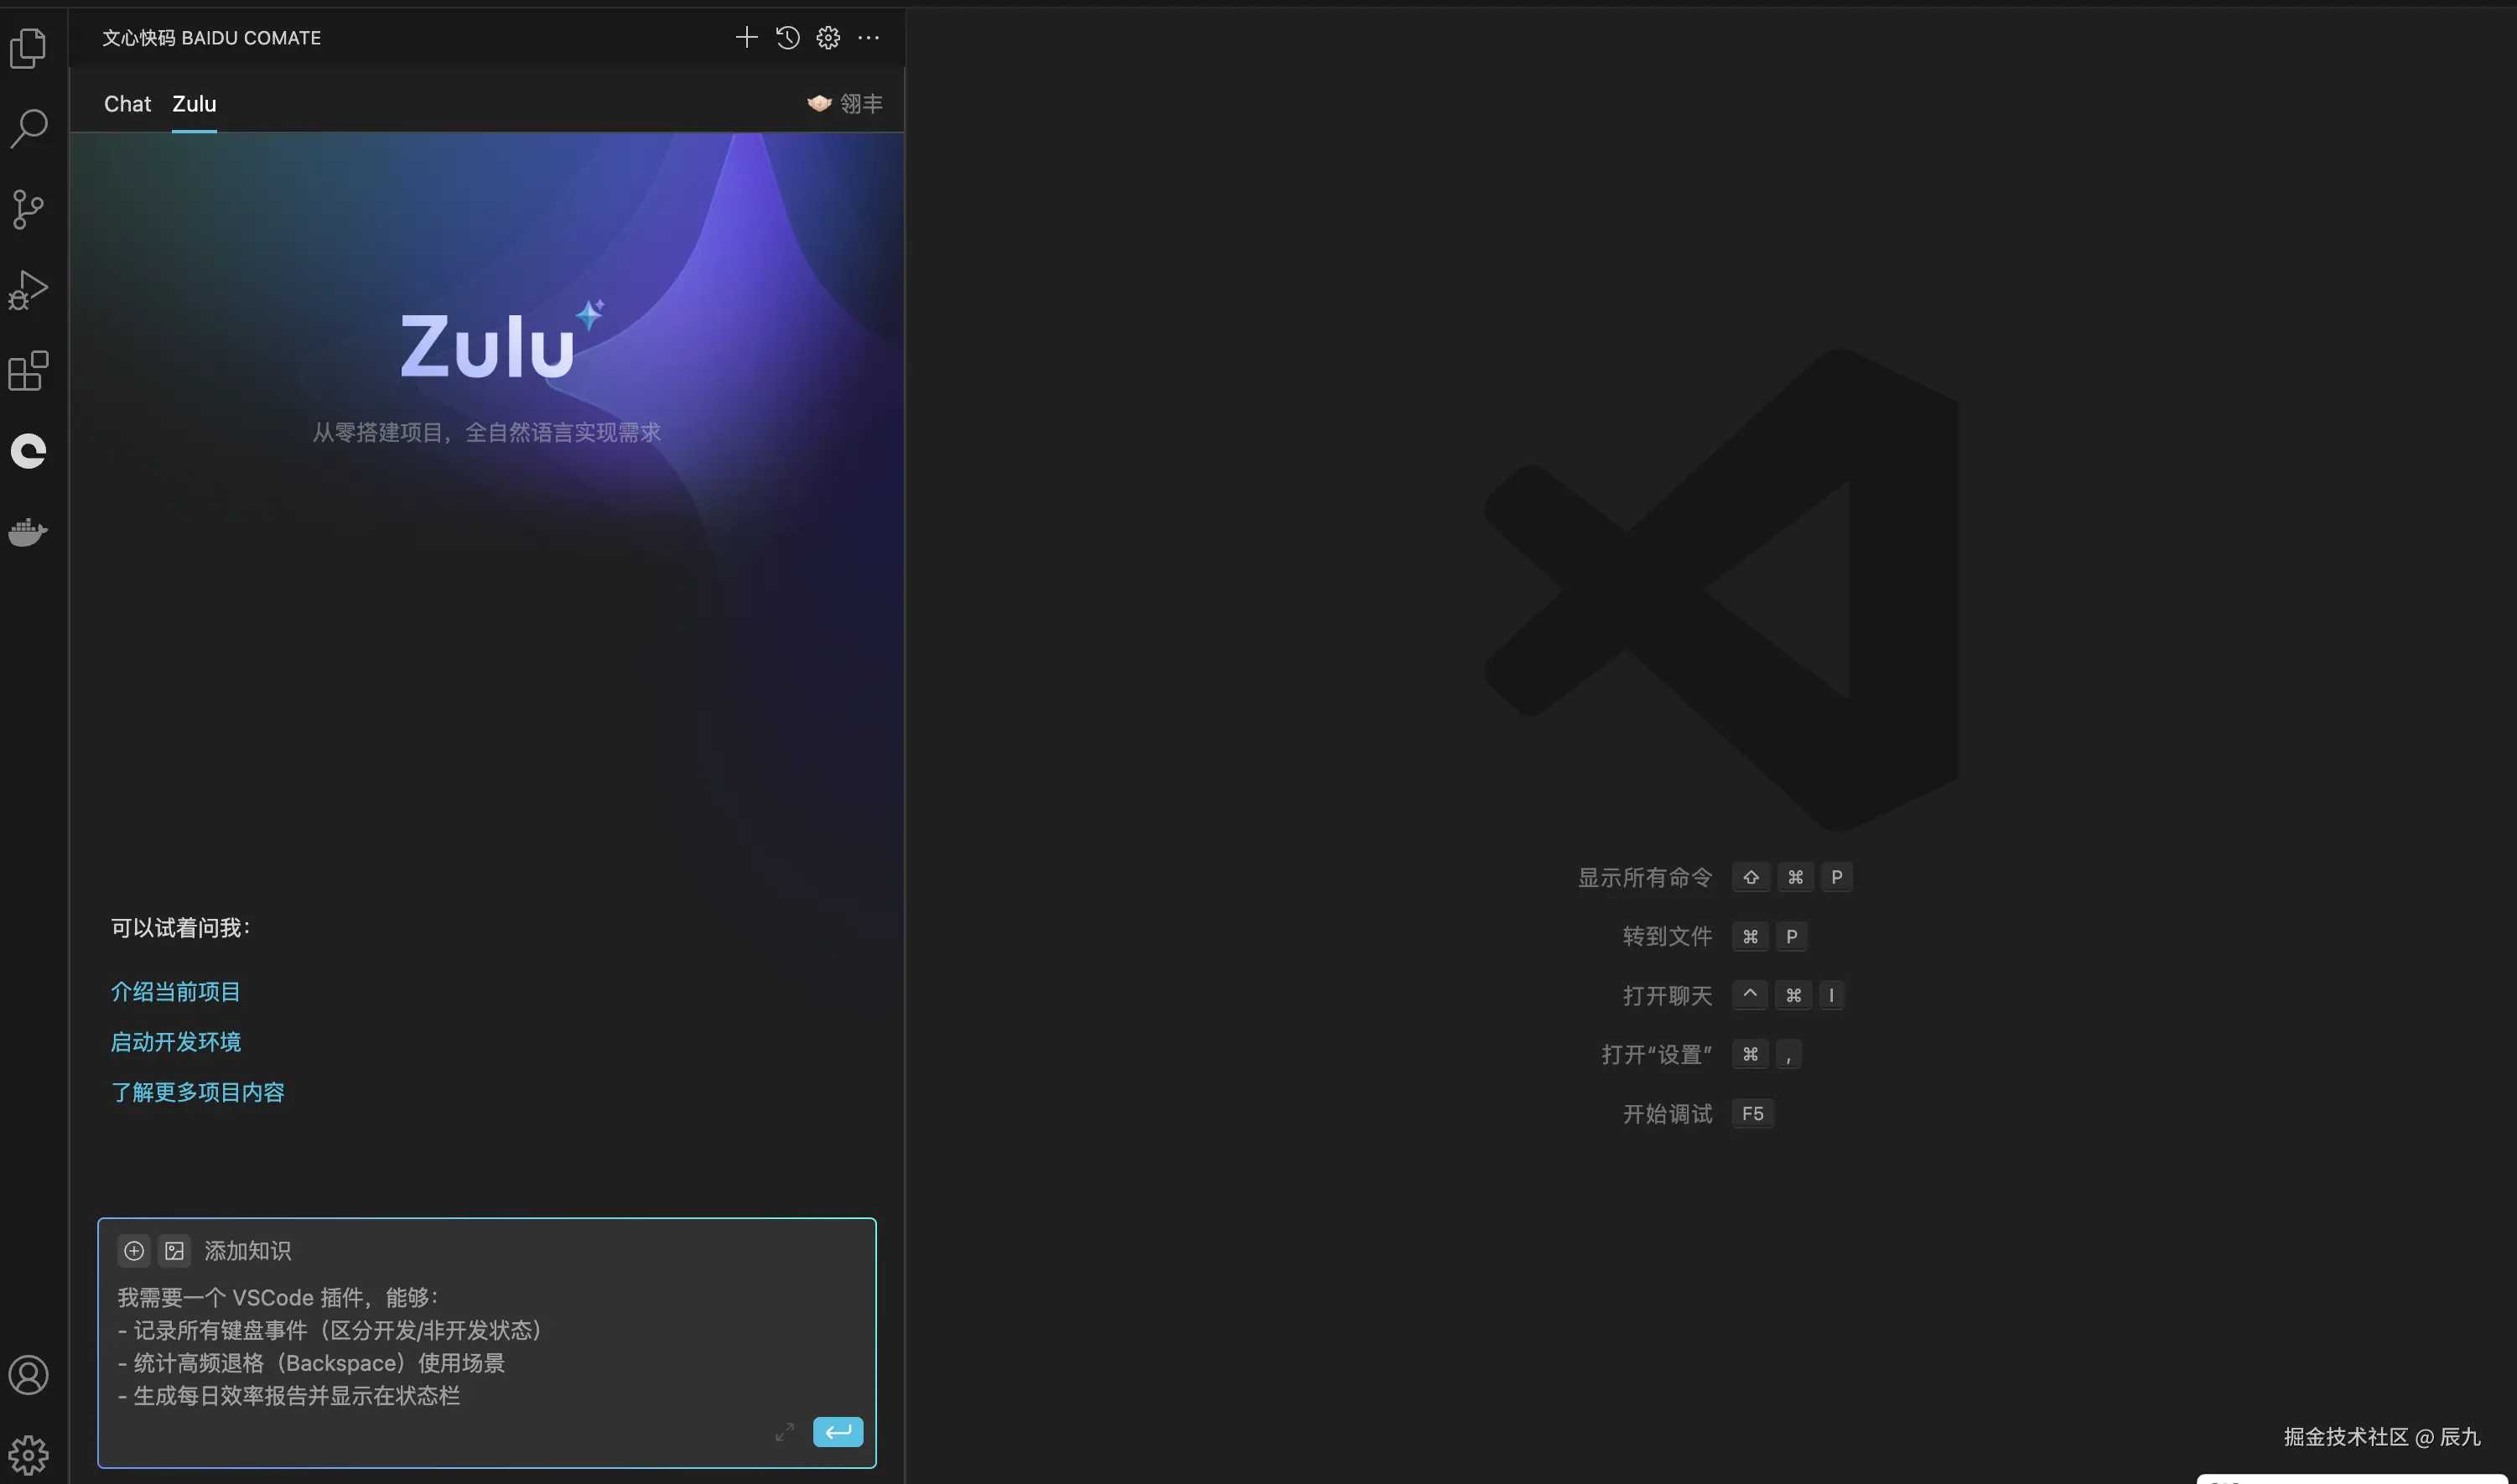Screen dimensions: 2517x1484
Task: Expand the more actions ellipsis menu
Action: 868,38
